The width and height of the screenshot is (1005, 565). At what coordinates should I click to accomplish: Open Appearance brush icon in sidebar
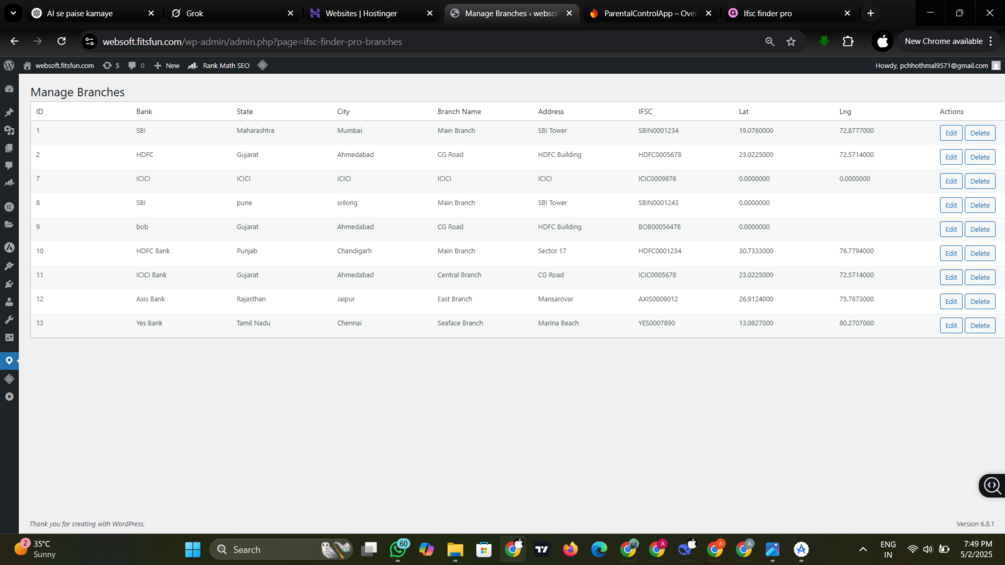9,266
